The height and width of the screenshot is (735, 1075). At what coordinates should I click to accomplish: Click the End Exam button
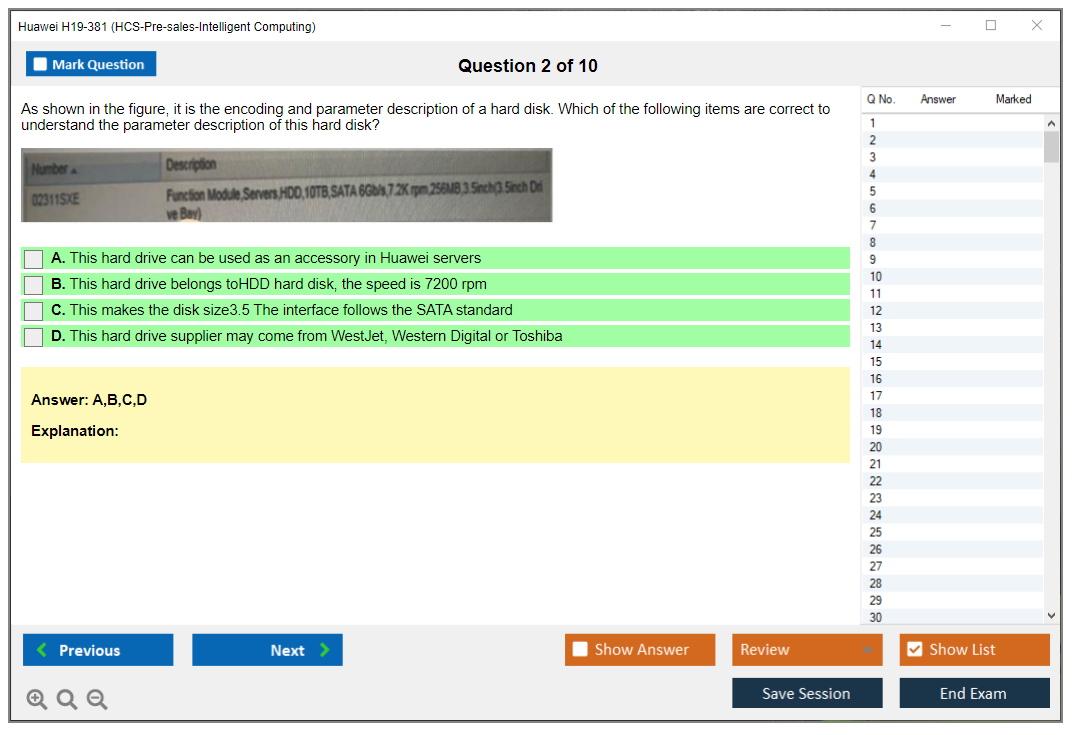coord(973,693)
